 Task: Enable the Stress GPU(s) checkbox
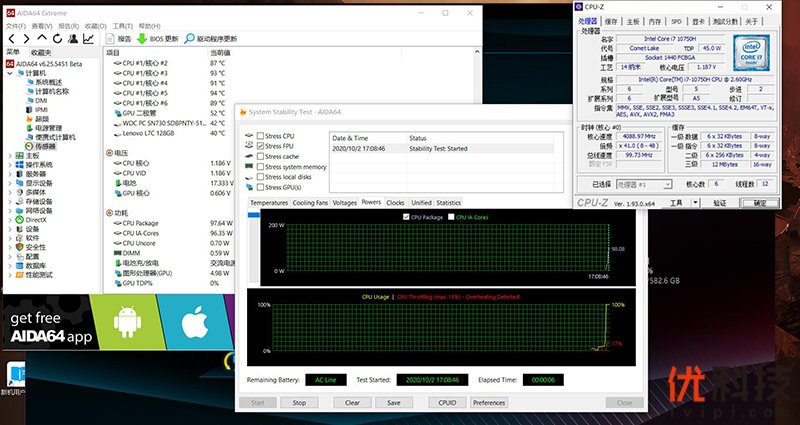[x=261, y=187]
